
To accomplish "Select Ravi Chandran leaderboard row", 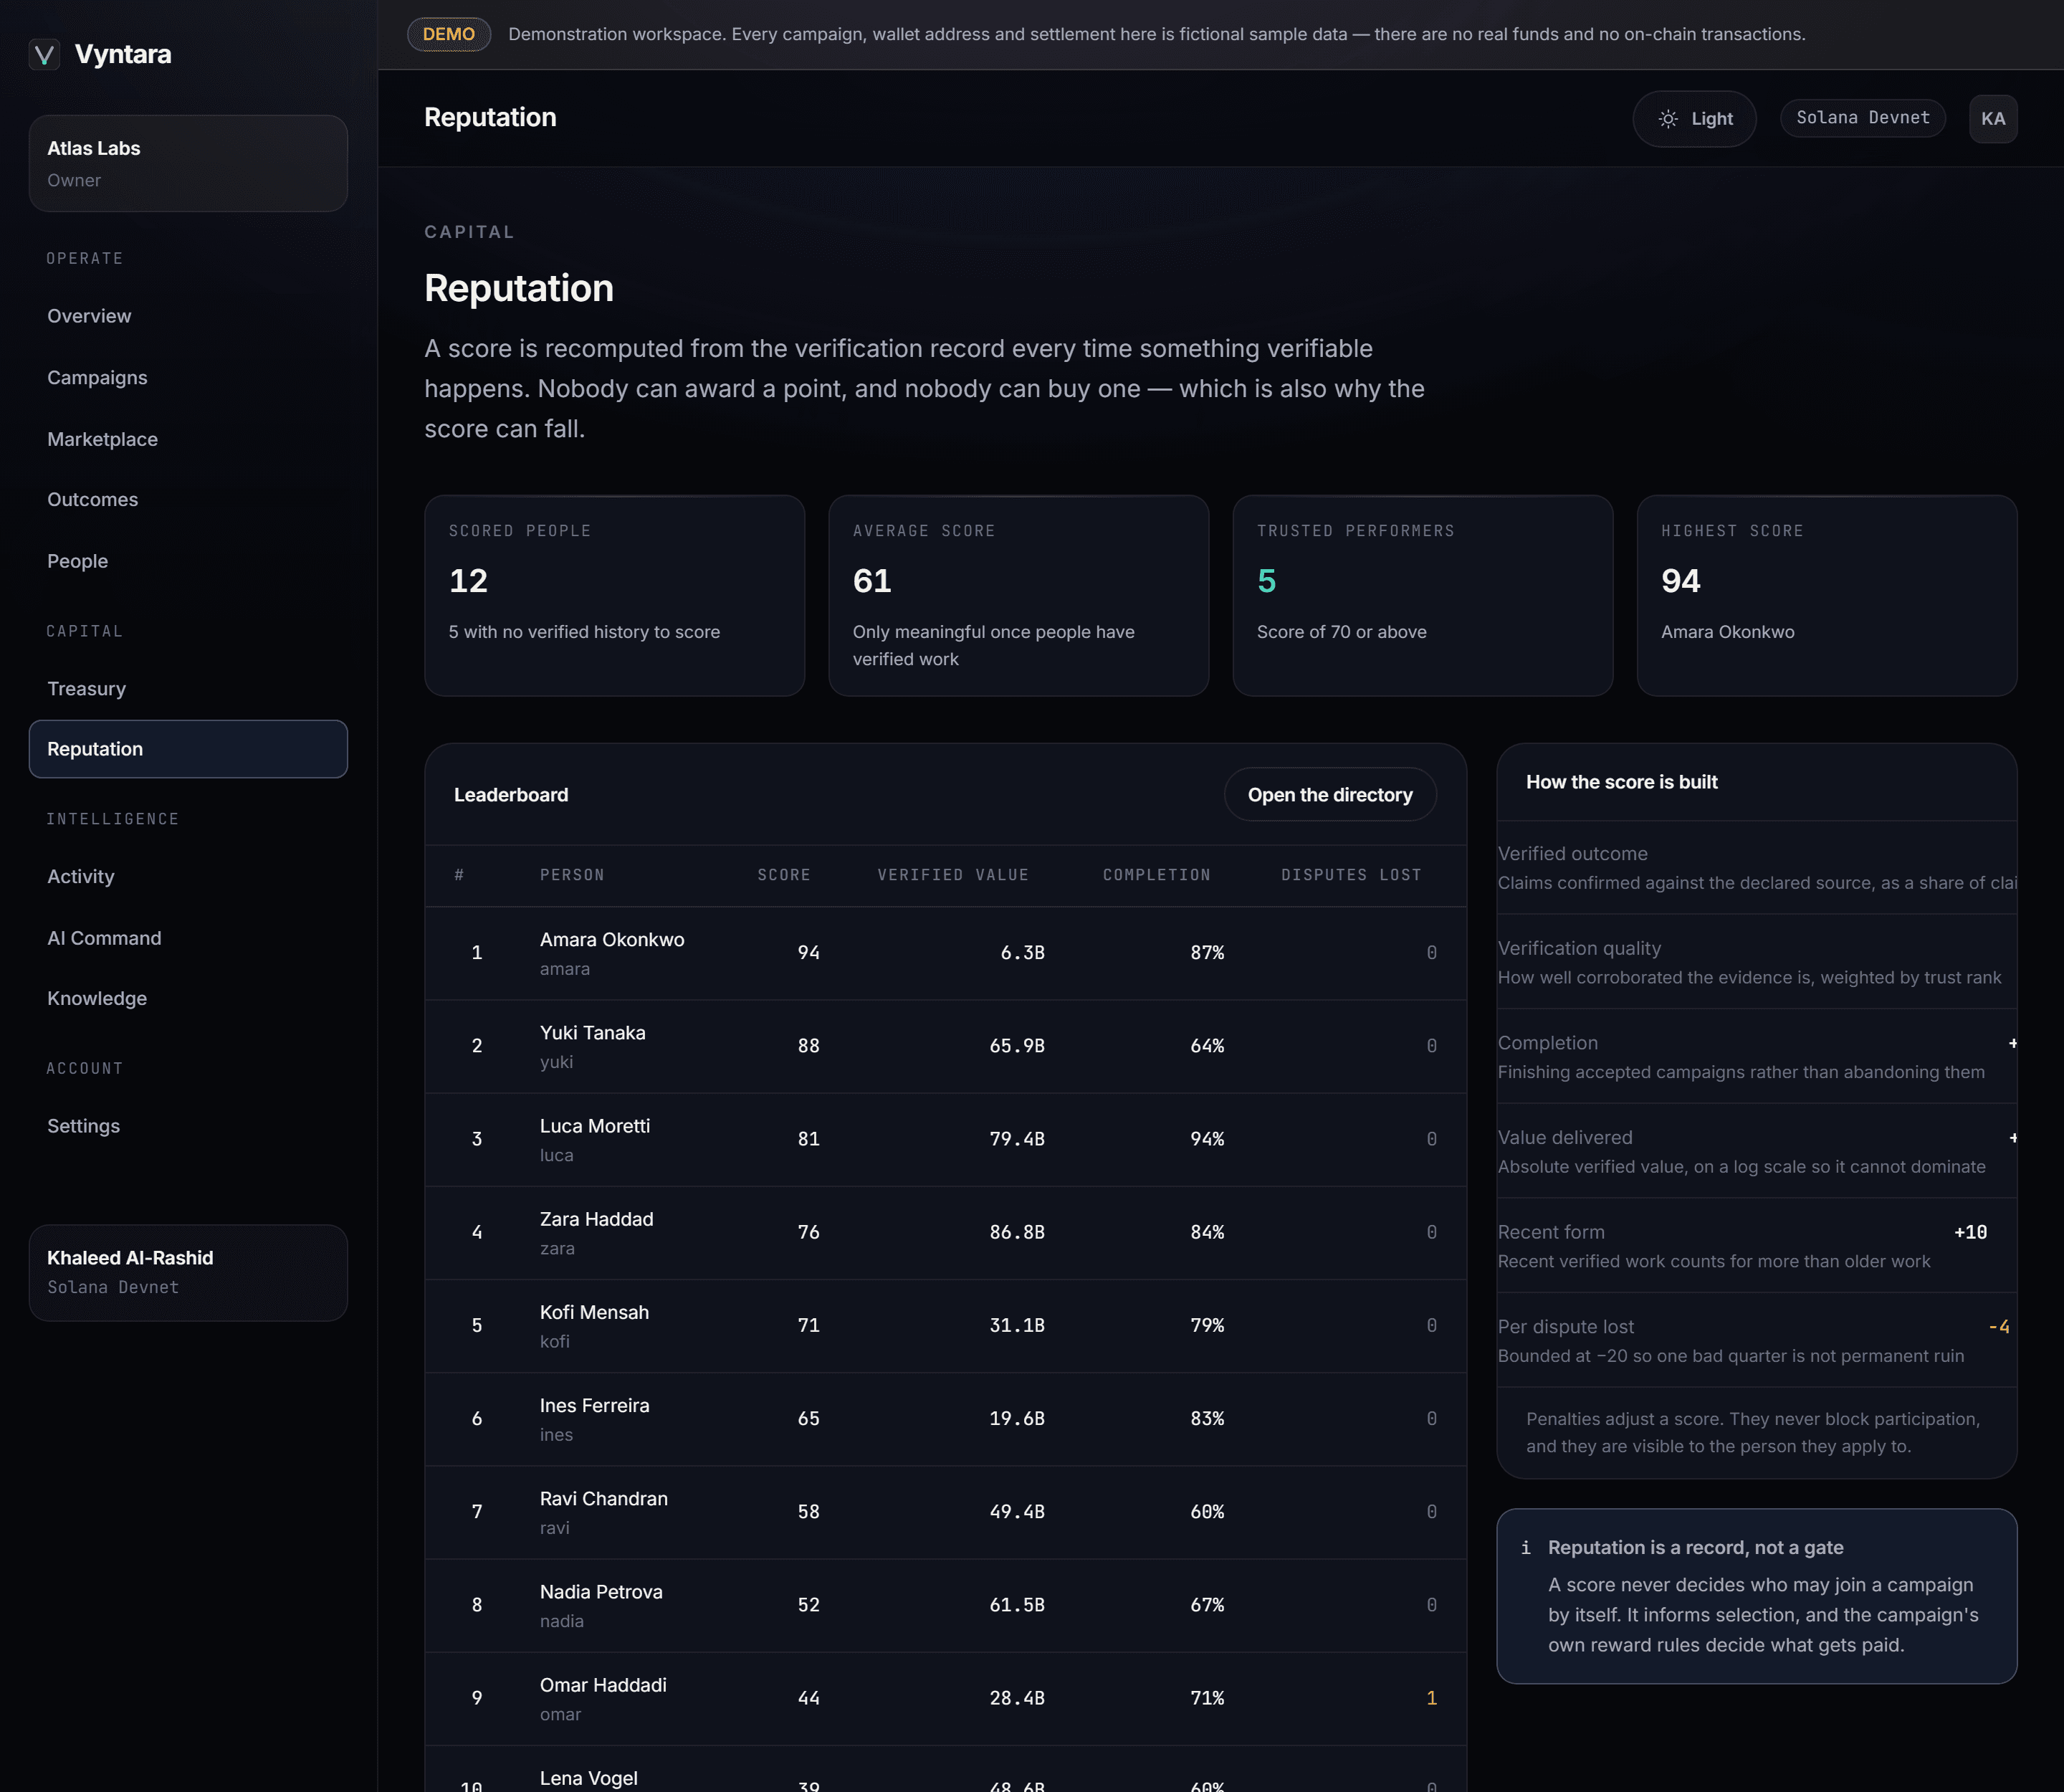I will coord(946,1511).
